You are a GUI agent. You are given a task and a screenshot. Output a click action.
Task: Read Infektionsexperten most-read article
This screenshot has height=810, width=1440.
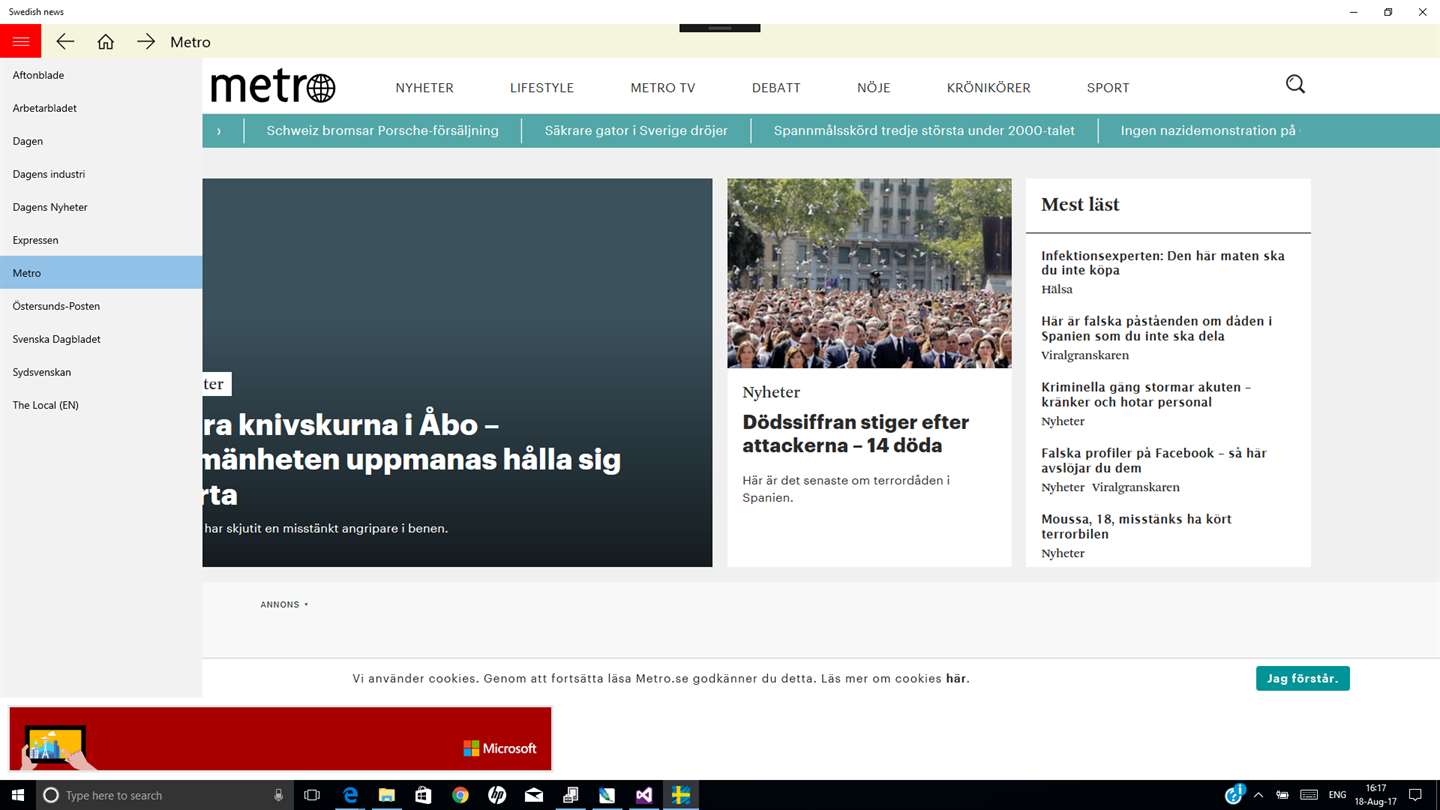(x=1163, y=263)
